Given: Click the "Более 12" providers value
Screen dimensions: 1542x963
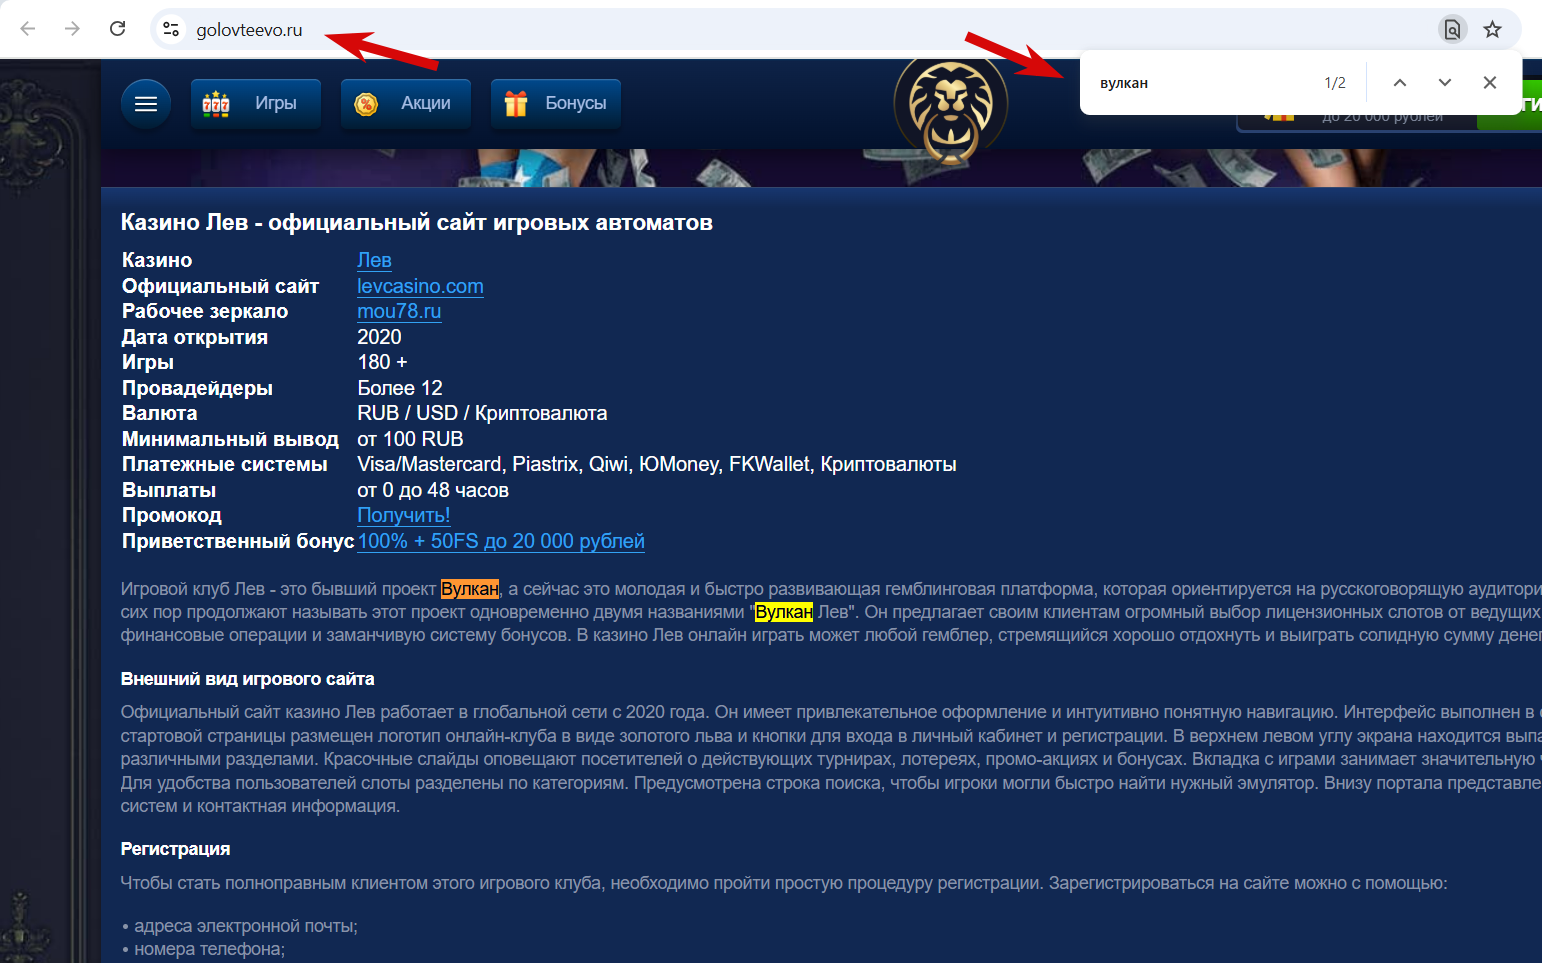Looking at the screenshot, I should coord(400,388).
